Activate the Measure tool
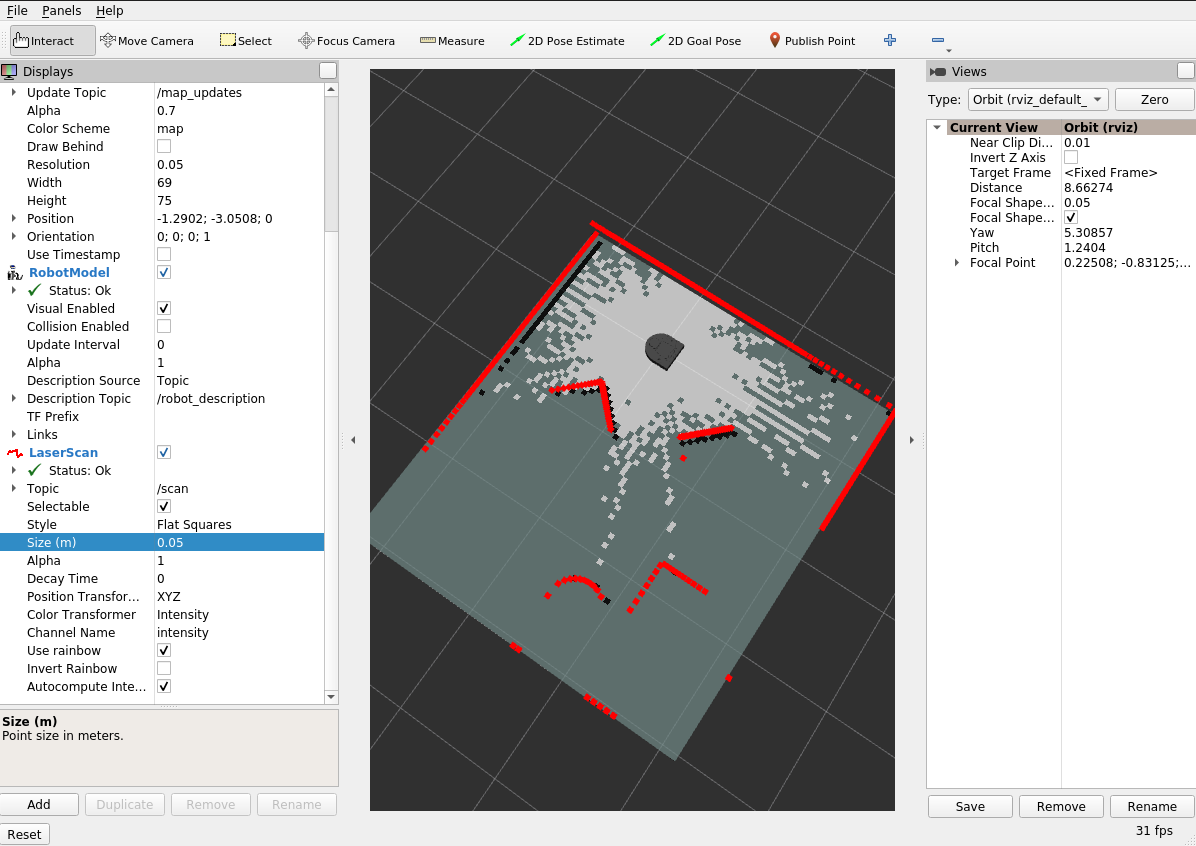Image resolution: width=1196 pixels, height=846 pixels. point(452,41)
